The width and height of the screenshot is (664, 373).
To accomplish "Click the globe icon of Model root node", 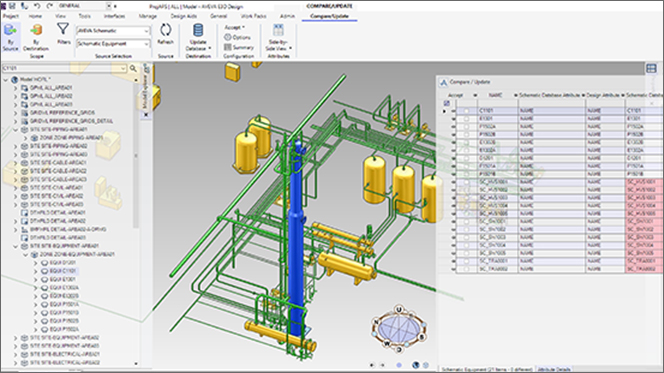I will [15, 79].
